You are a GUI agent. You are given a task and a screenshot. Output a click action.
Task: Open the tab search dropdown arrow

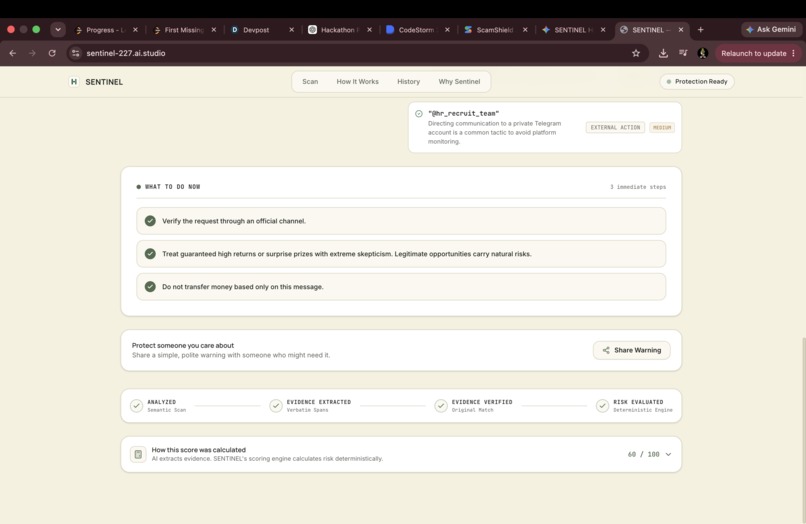[58, 30]
